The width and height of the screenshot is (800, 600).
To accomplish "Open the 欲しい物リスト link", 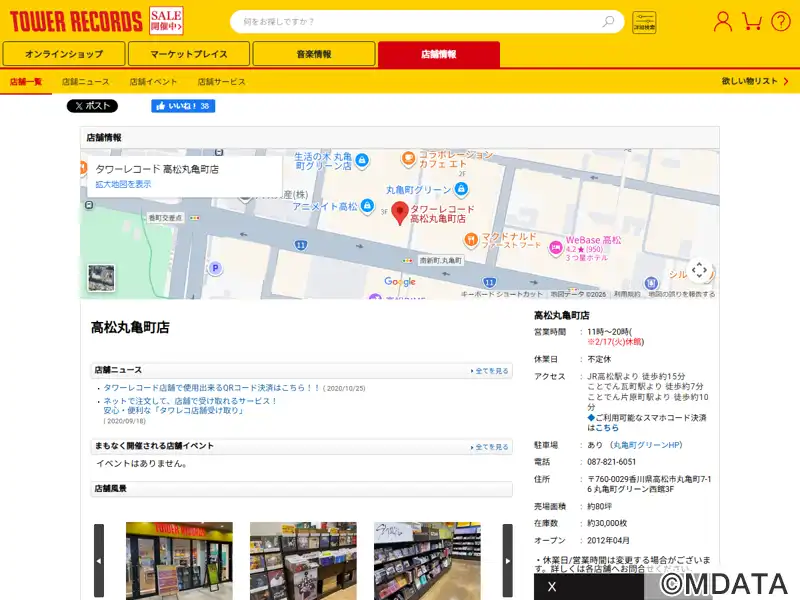I will [755, 81].
